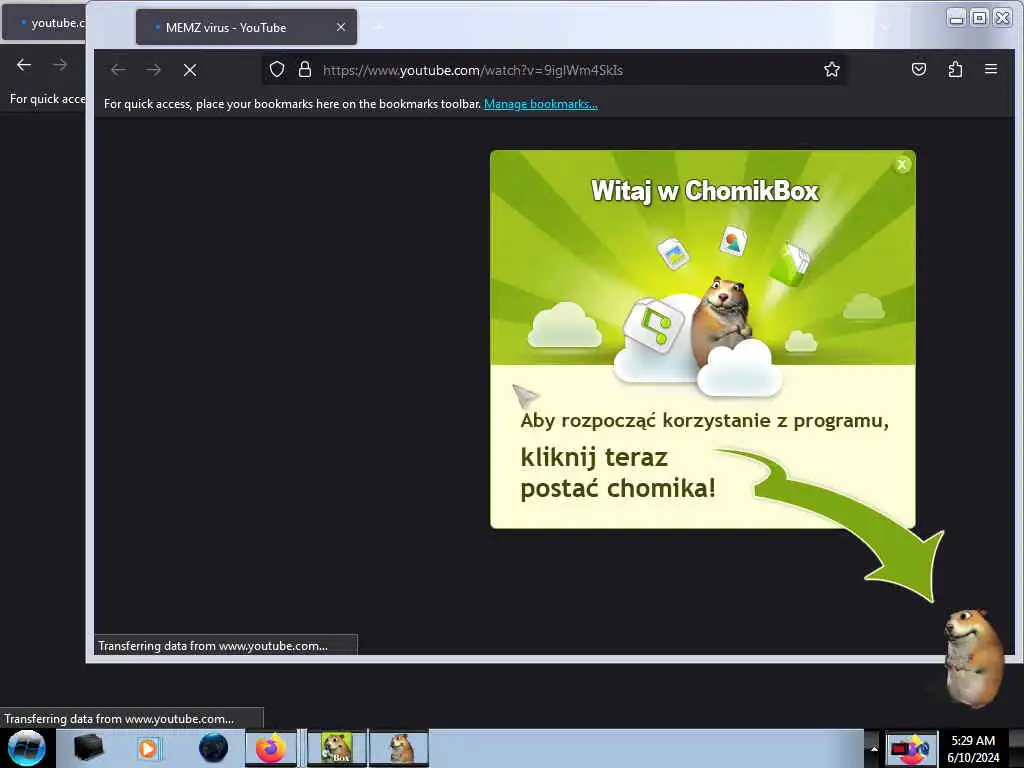Switch to Firefox from the taskbar
The image size is (1024, 768).
coord(271,748)
